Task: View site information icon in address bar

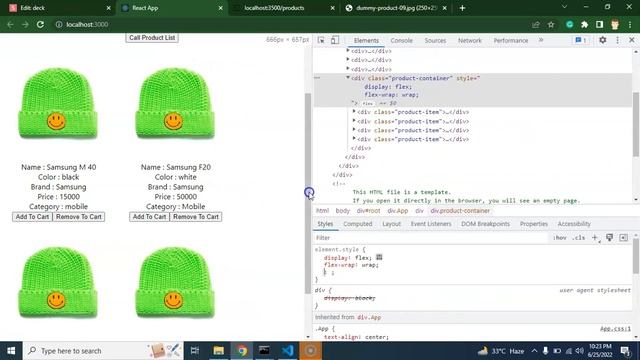Action: [59, 24]
